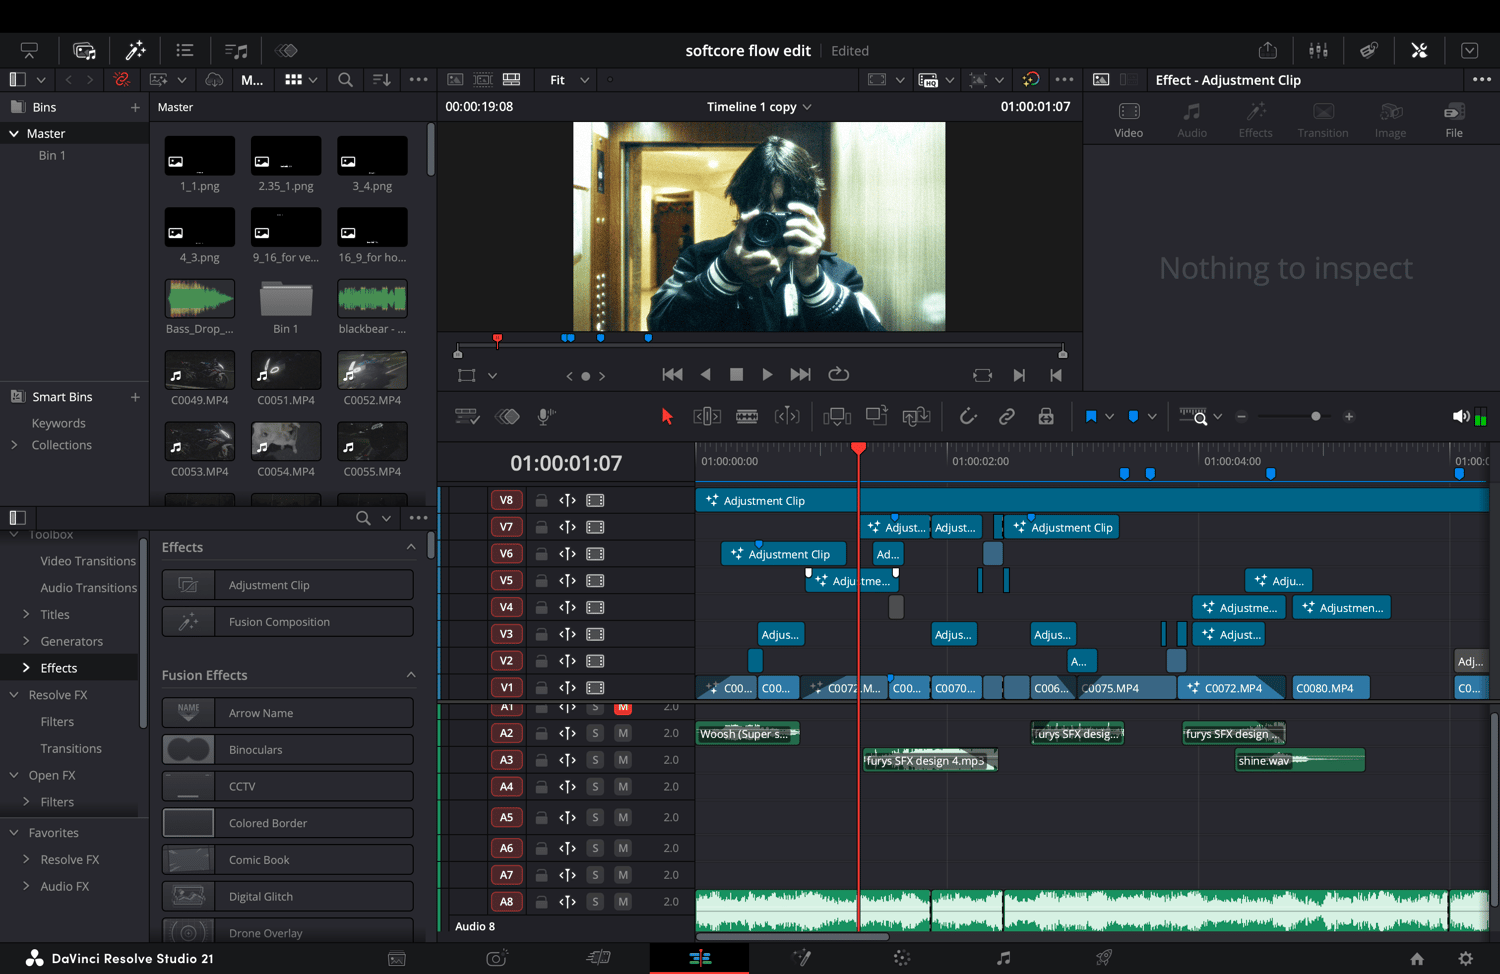Switch to the Fairlight page icon

tap(1003, 958)
